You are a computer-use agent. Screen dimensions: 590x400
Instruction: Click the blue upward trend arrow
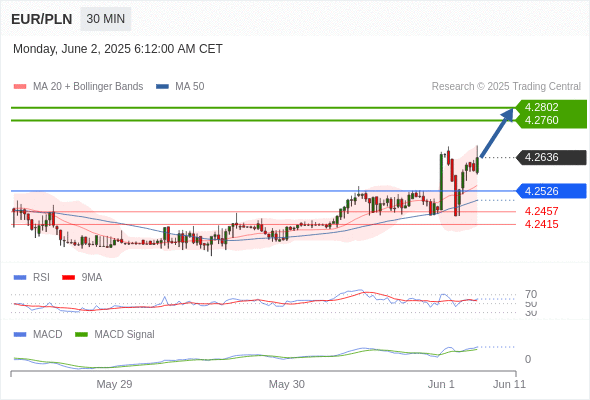click(497, 133)
